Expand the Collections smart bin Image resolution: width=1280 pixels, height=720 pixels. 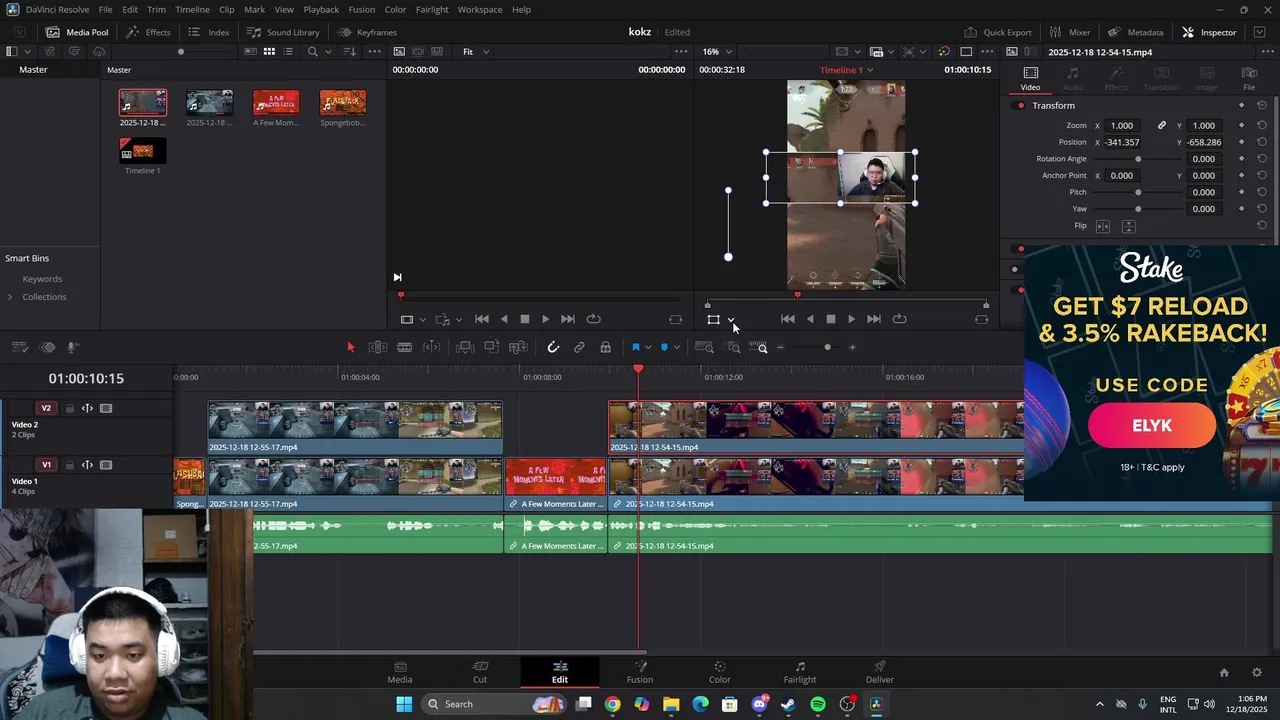pos(10,297)
